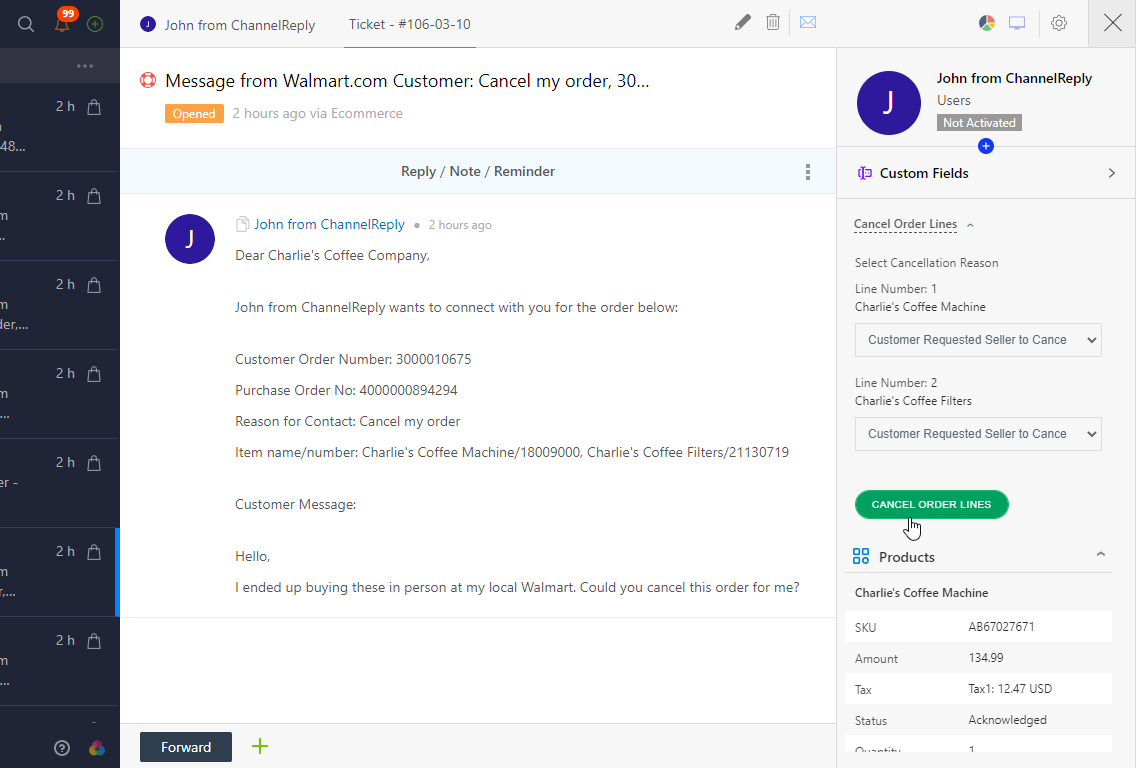Image resolution: width=1136 pixels, height=768 pixels.
Task: Click the Custom Fields icon
Action: point(864,173)
